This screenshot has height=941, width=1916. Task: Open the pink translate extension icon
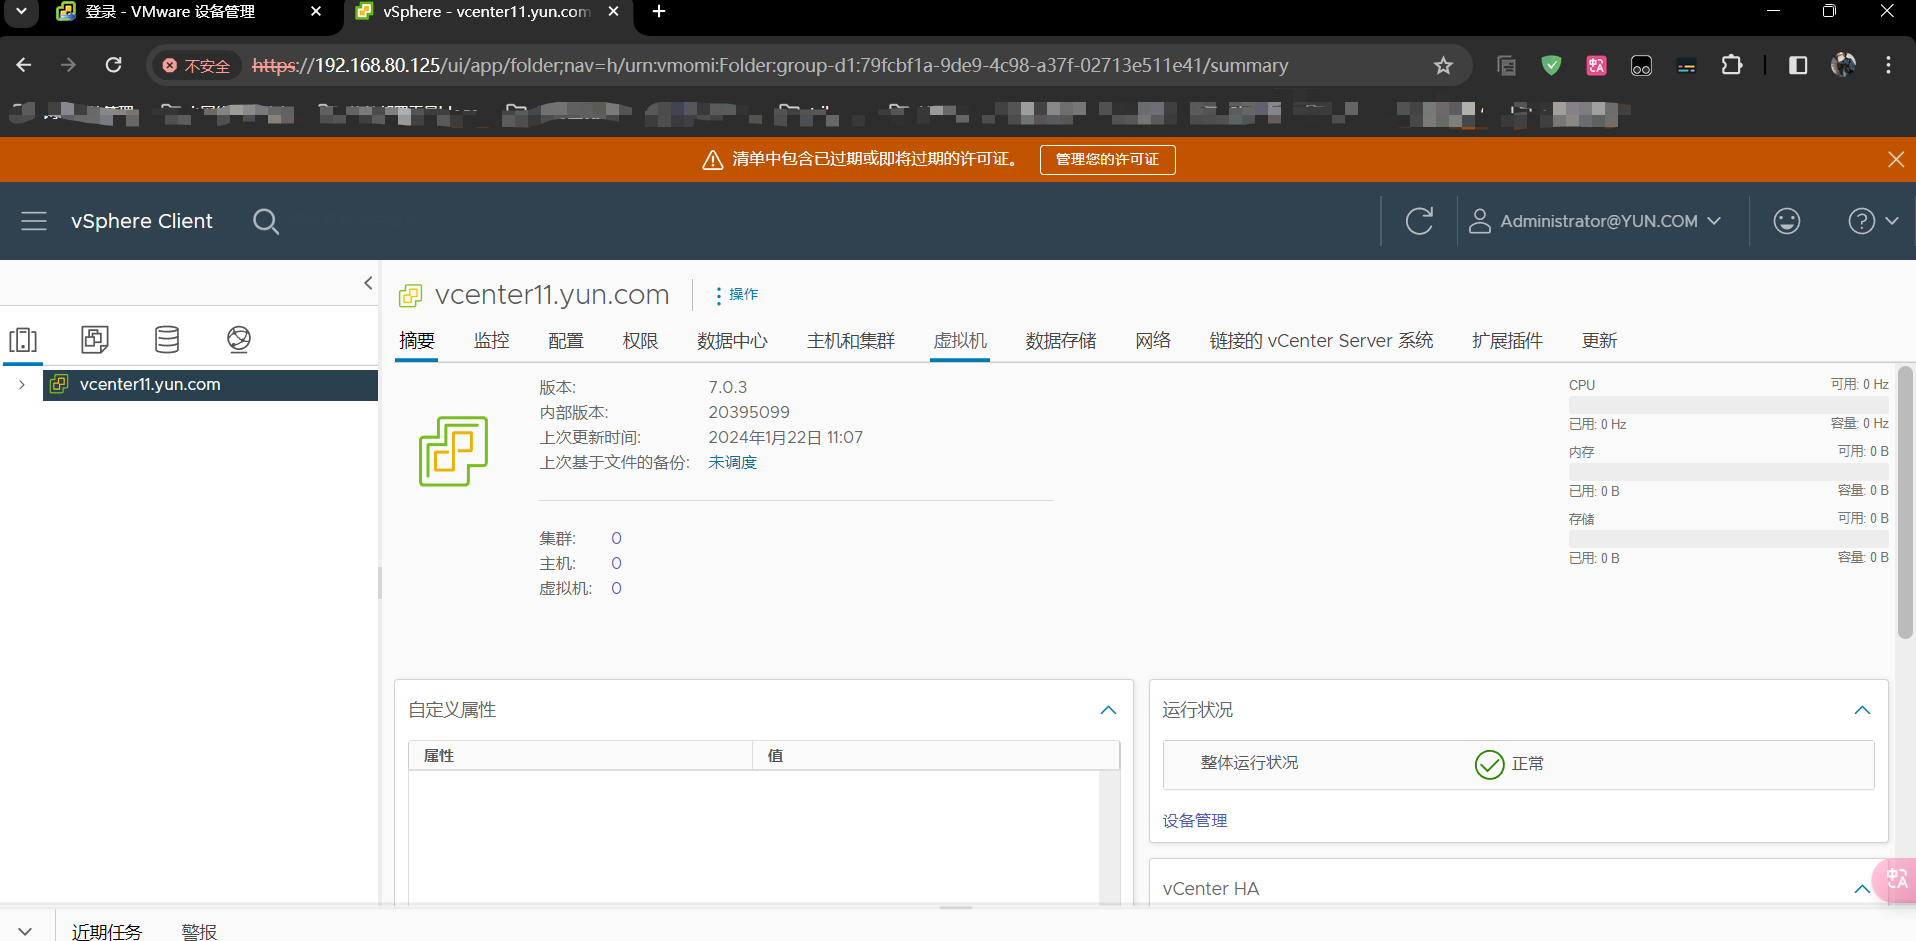pos(1596,65)
